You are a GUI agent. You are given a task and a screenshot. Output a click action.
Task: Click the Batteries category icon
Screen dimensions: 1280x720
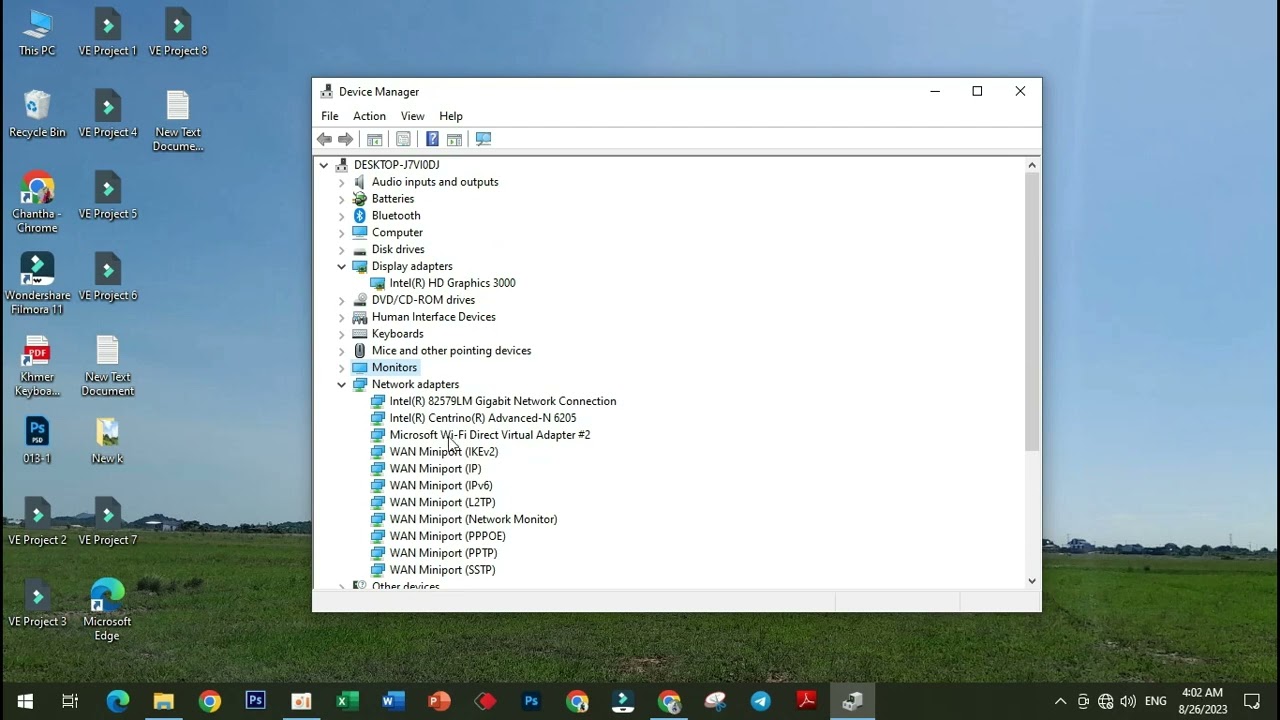(360, 199)
